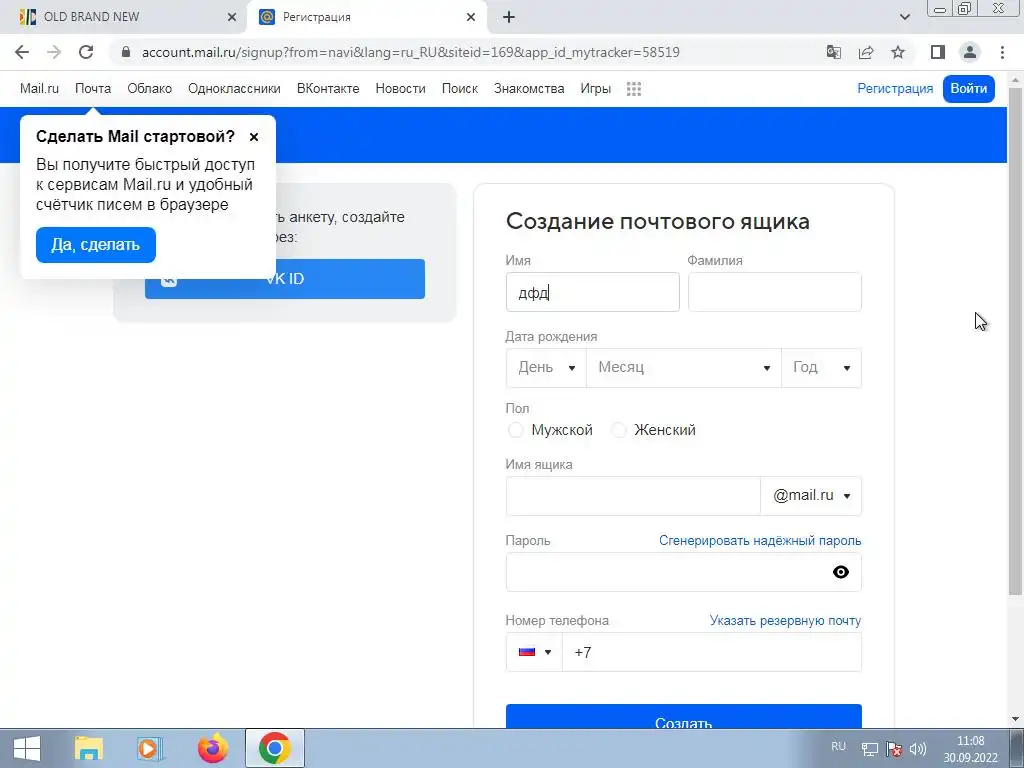Open File Explorer from the taskbar
This screenshot has height=768, width=1024.
(x=88, y=748)
